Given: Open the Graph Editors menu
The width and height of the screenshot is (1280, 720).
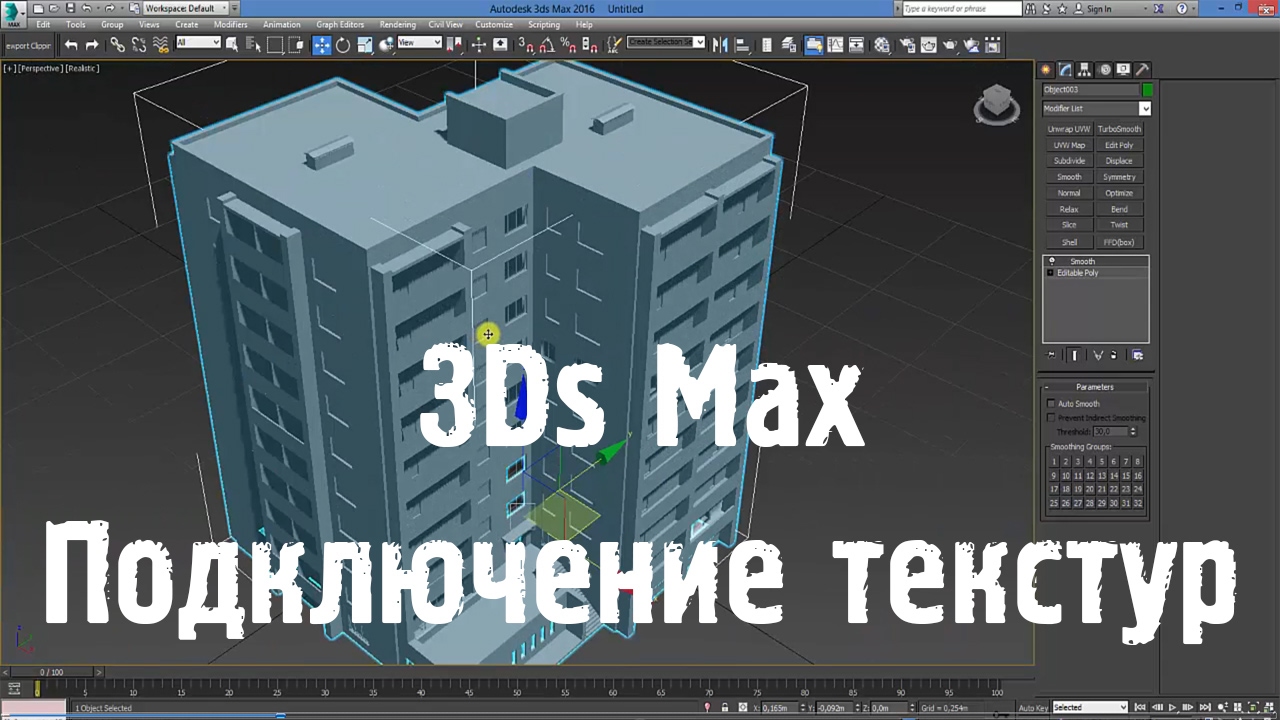Looking at the screenshot, I should [x=340, y=24].
